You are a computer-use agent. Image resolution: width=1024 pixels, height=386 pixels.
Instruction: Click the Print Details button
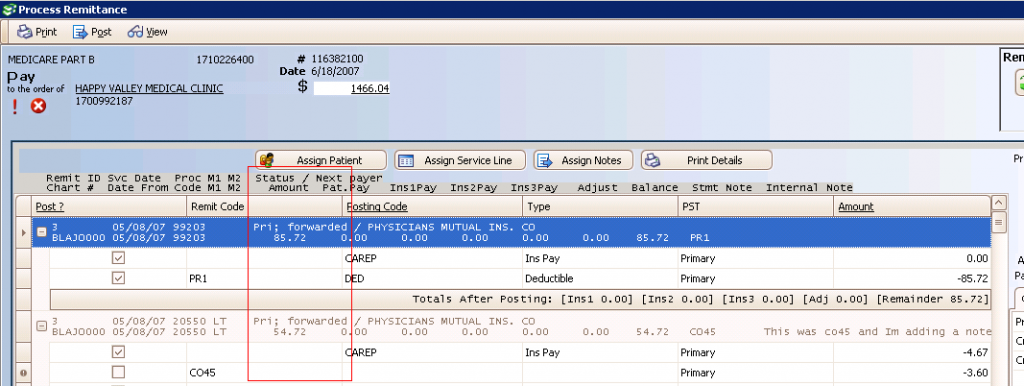(x=706, y=160)
